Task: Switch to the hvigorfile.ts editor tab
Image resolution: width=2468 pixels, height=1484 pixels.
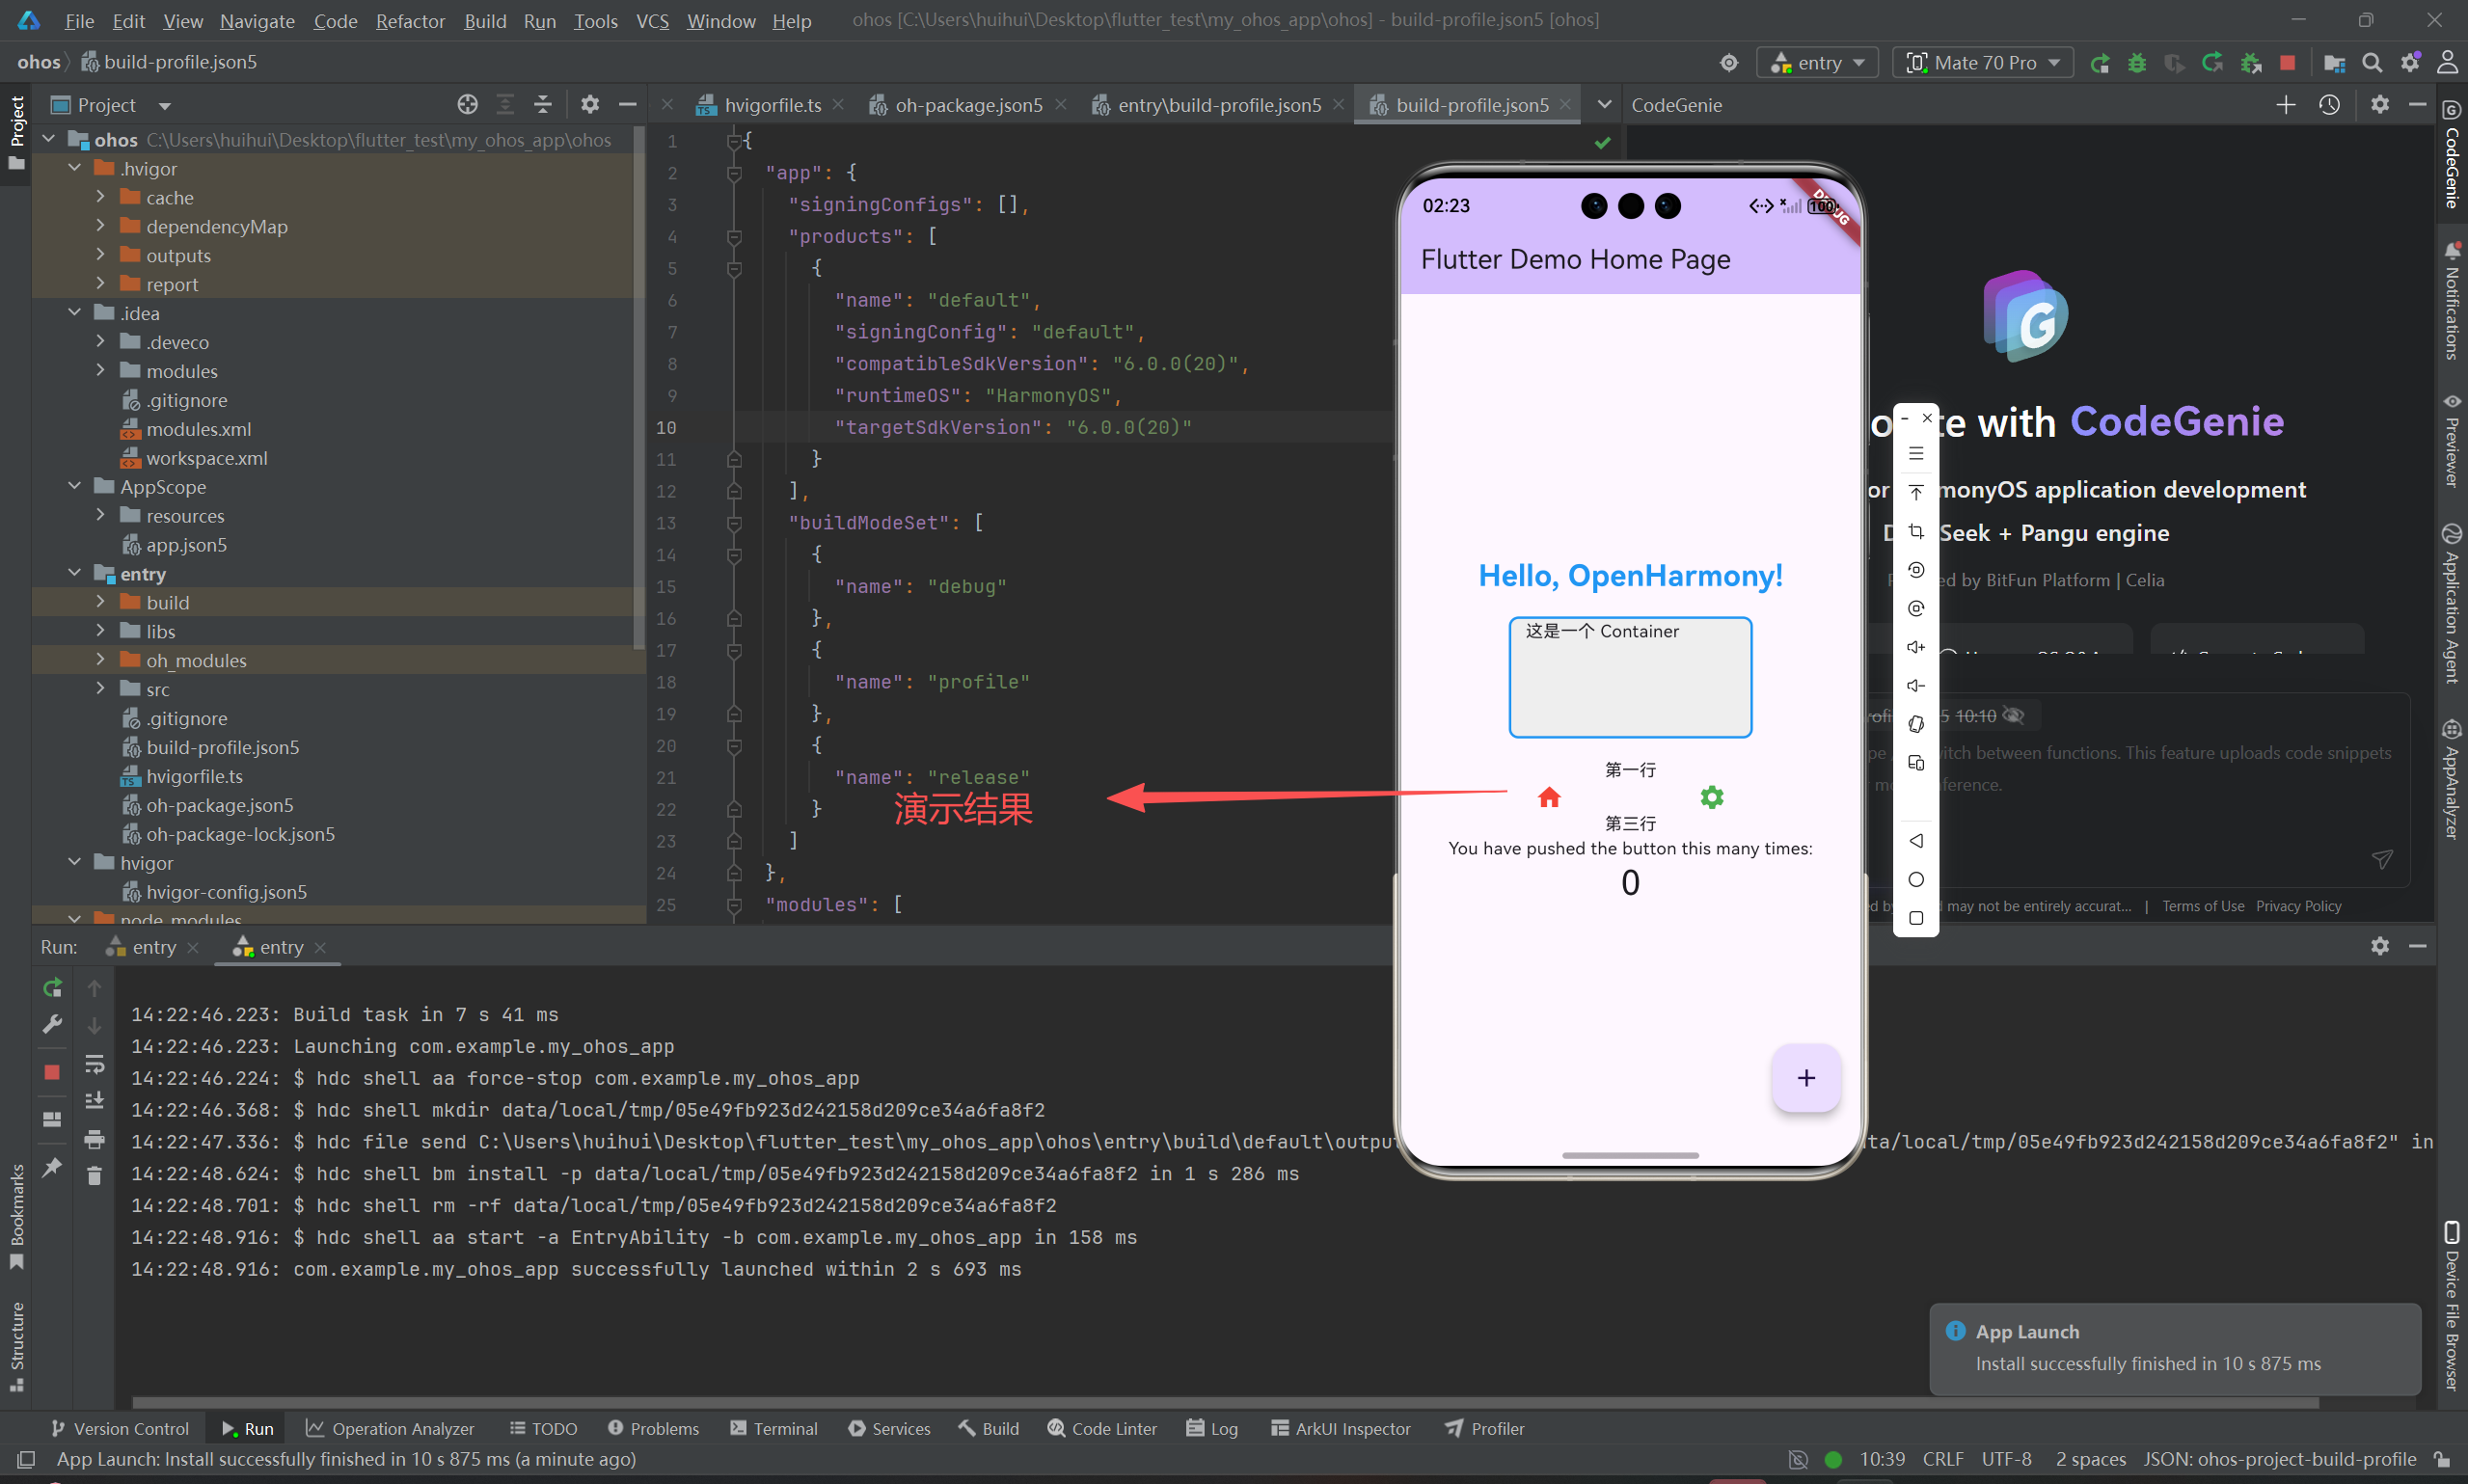Action: (x=771, y=105)
